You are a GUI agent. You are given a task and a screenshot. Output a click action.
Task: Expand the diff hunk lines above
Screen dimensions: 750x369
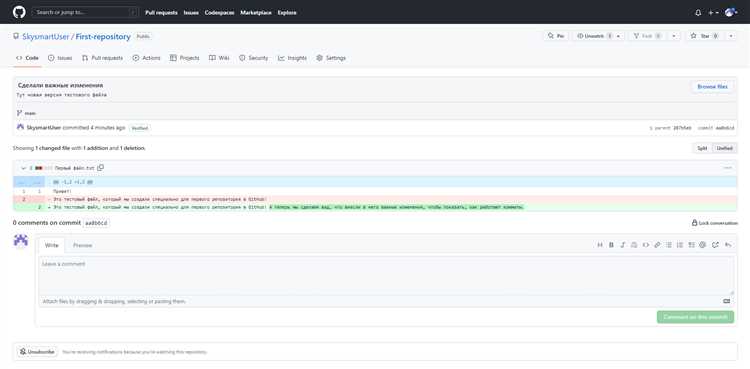[29, 182]
